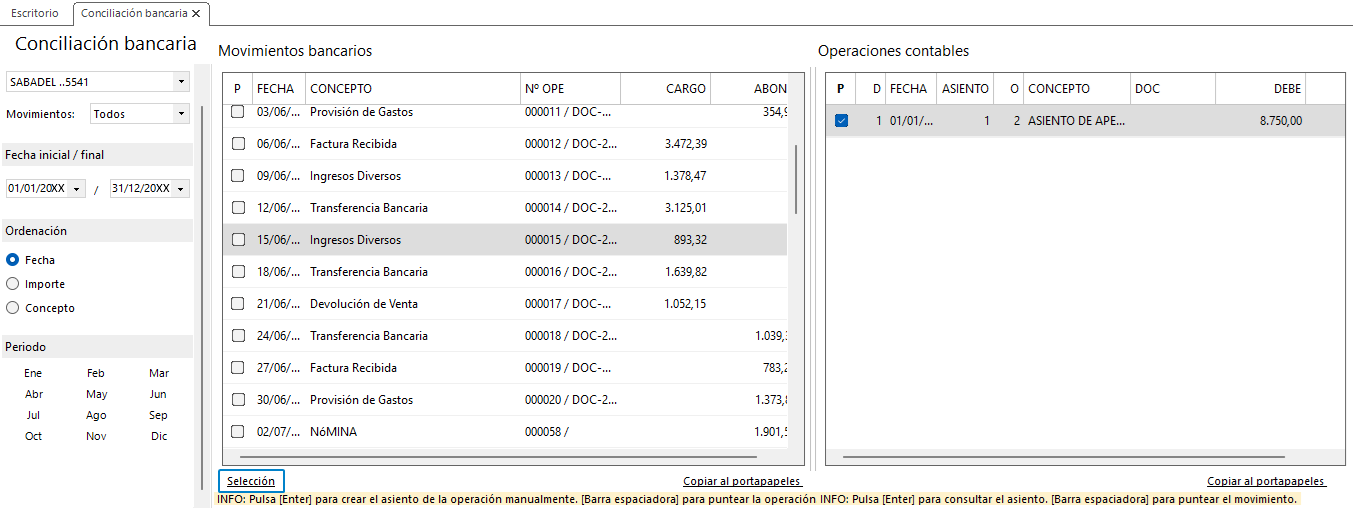Viewport: 1353px width, 508px height.
Task: Filter period by Jun month
Action: (x=158, y=394)
